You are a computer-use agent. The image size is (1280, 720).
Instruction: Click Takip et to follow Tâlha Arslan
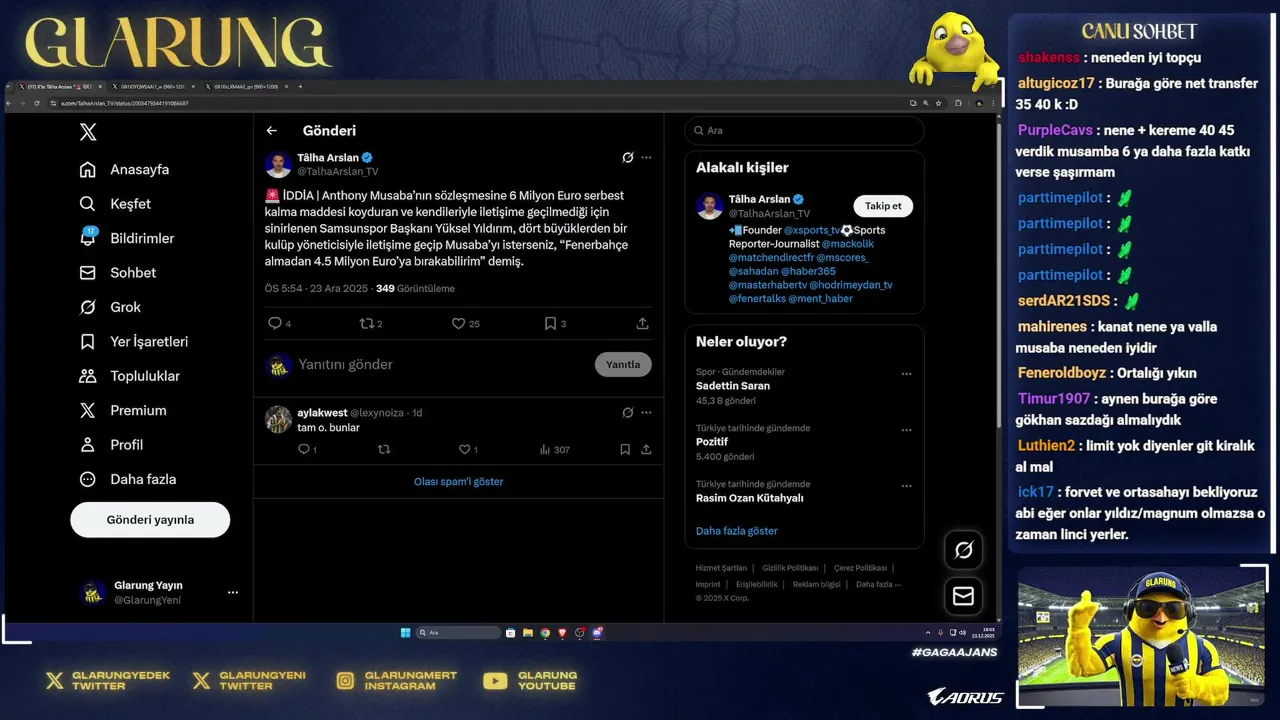[883, 206]
